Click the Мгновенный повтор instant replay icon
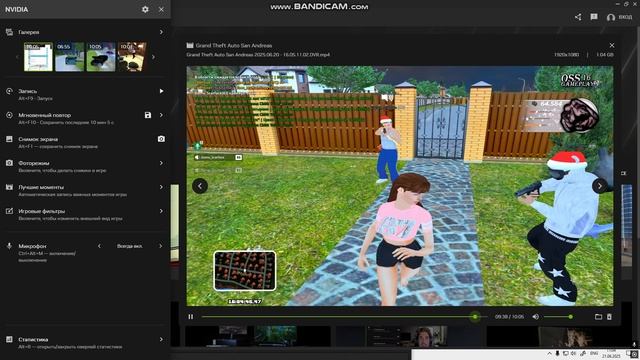The image size is (640, 360). tap(9, 115)
